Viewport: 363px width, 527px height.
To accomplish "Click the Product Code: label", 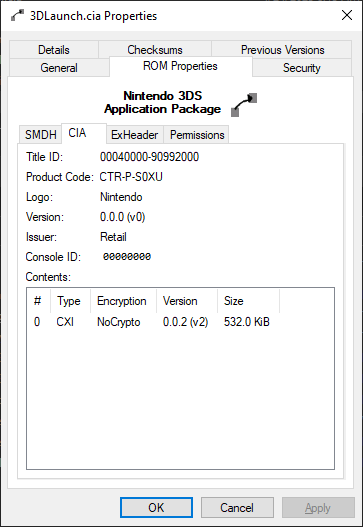I will point(60,177).
